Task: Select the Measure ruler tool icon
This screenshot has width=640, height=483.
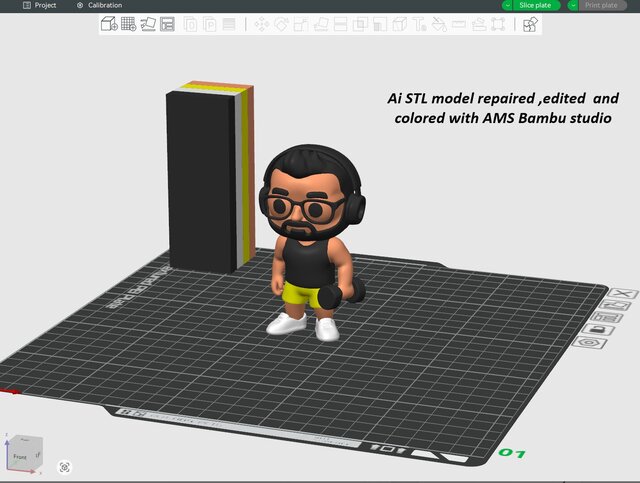Action: (459, 24)
